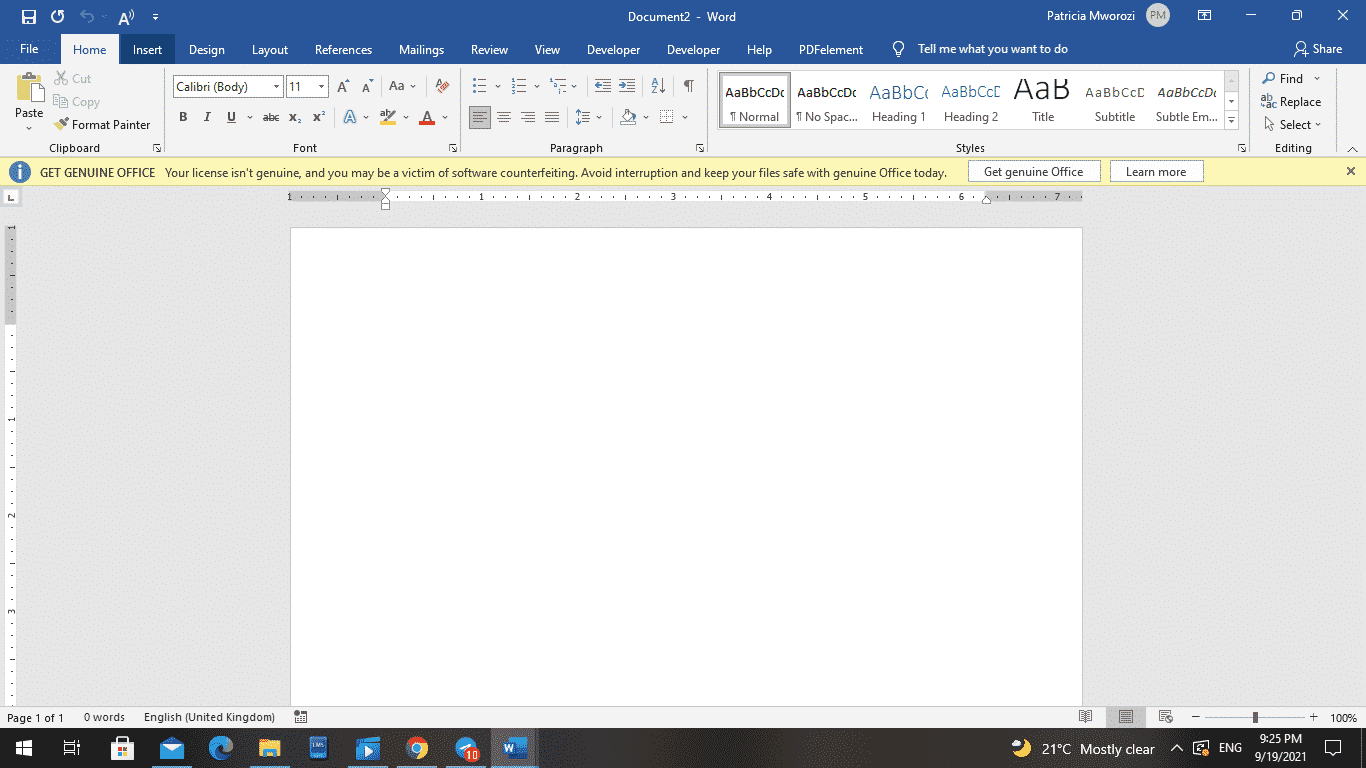Switch to Read Mode view in status bar
Viewport: 1366px width, 768px height.
pos(1086,717)
